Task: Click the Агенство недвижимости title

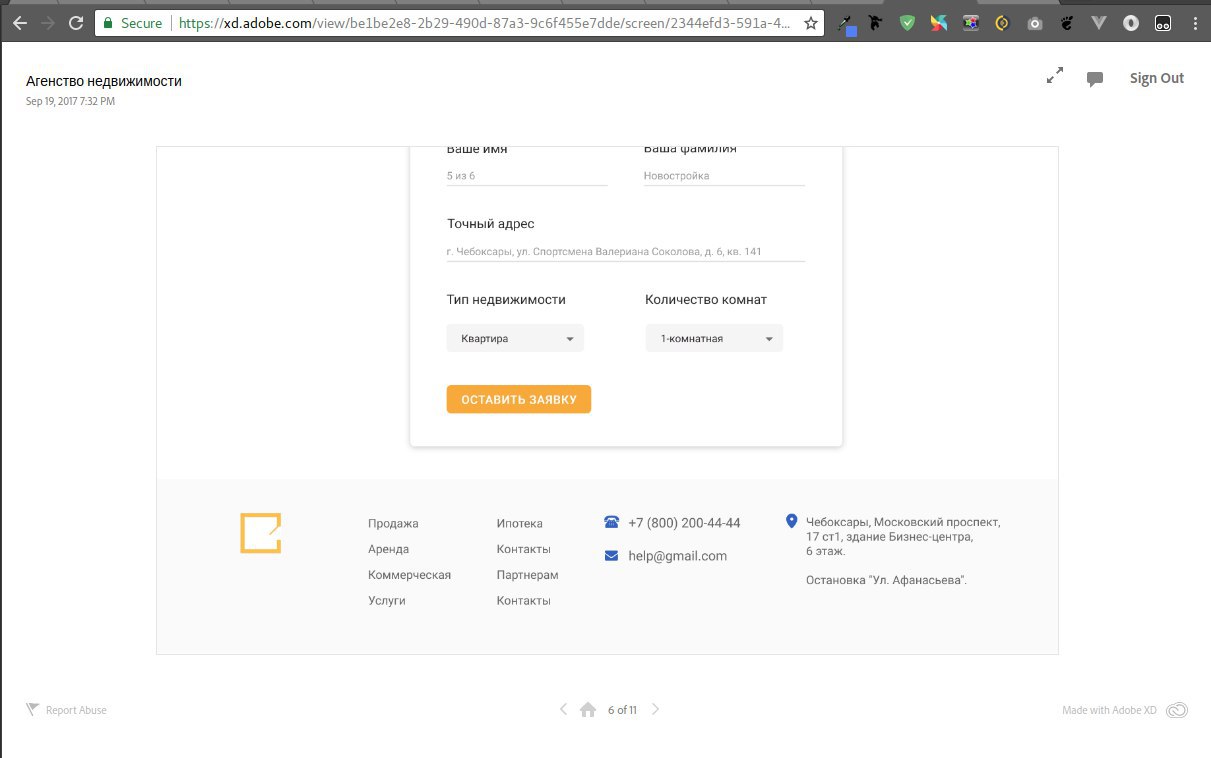Action: coord(104,81)
